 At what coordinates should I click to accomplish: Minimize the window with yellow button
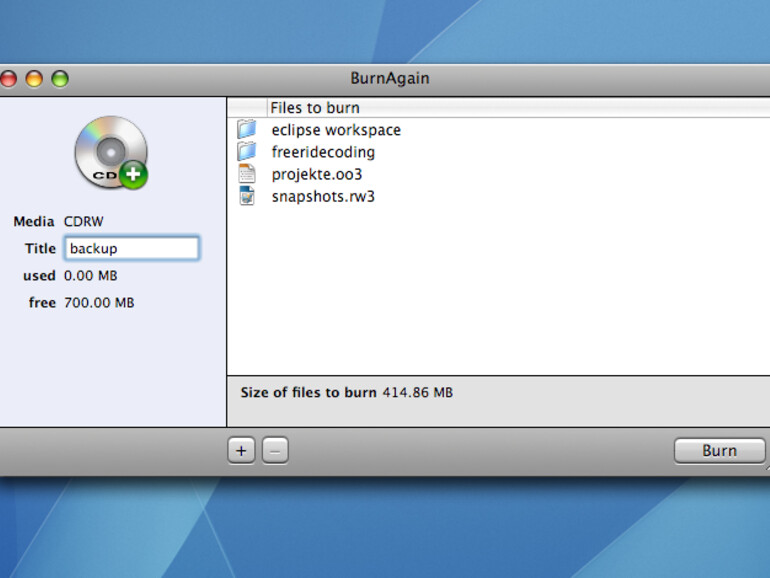[34, 79]
